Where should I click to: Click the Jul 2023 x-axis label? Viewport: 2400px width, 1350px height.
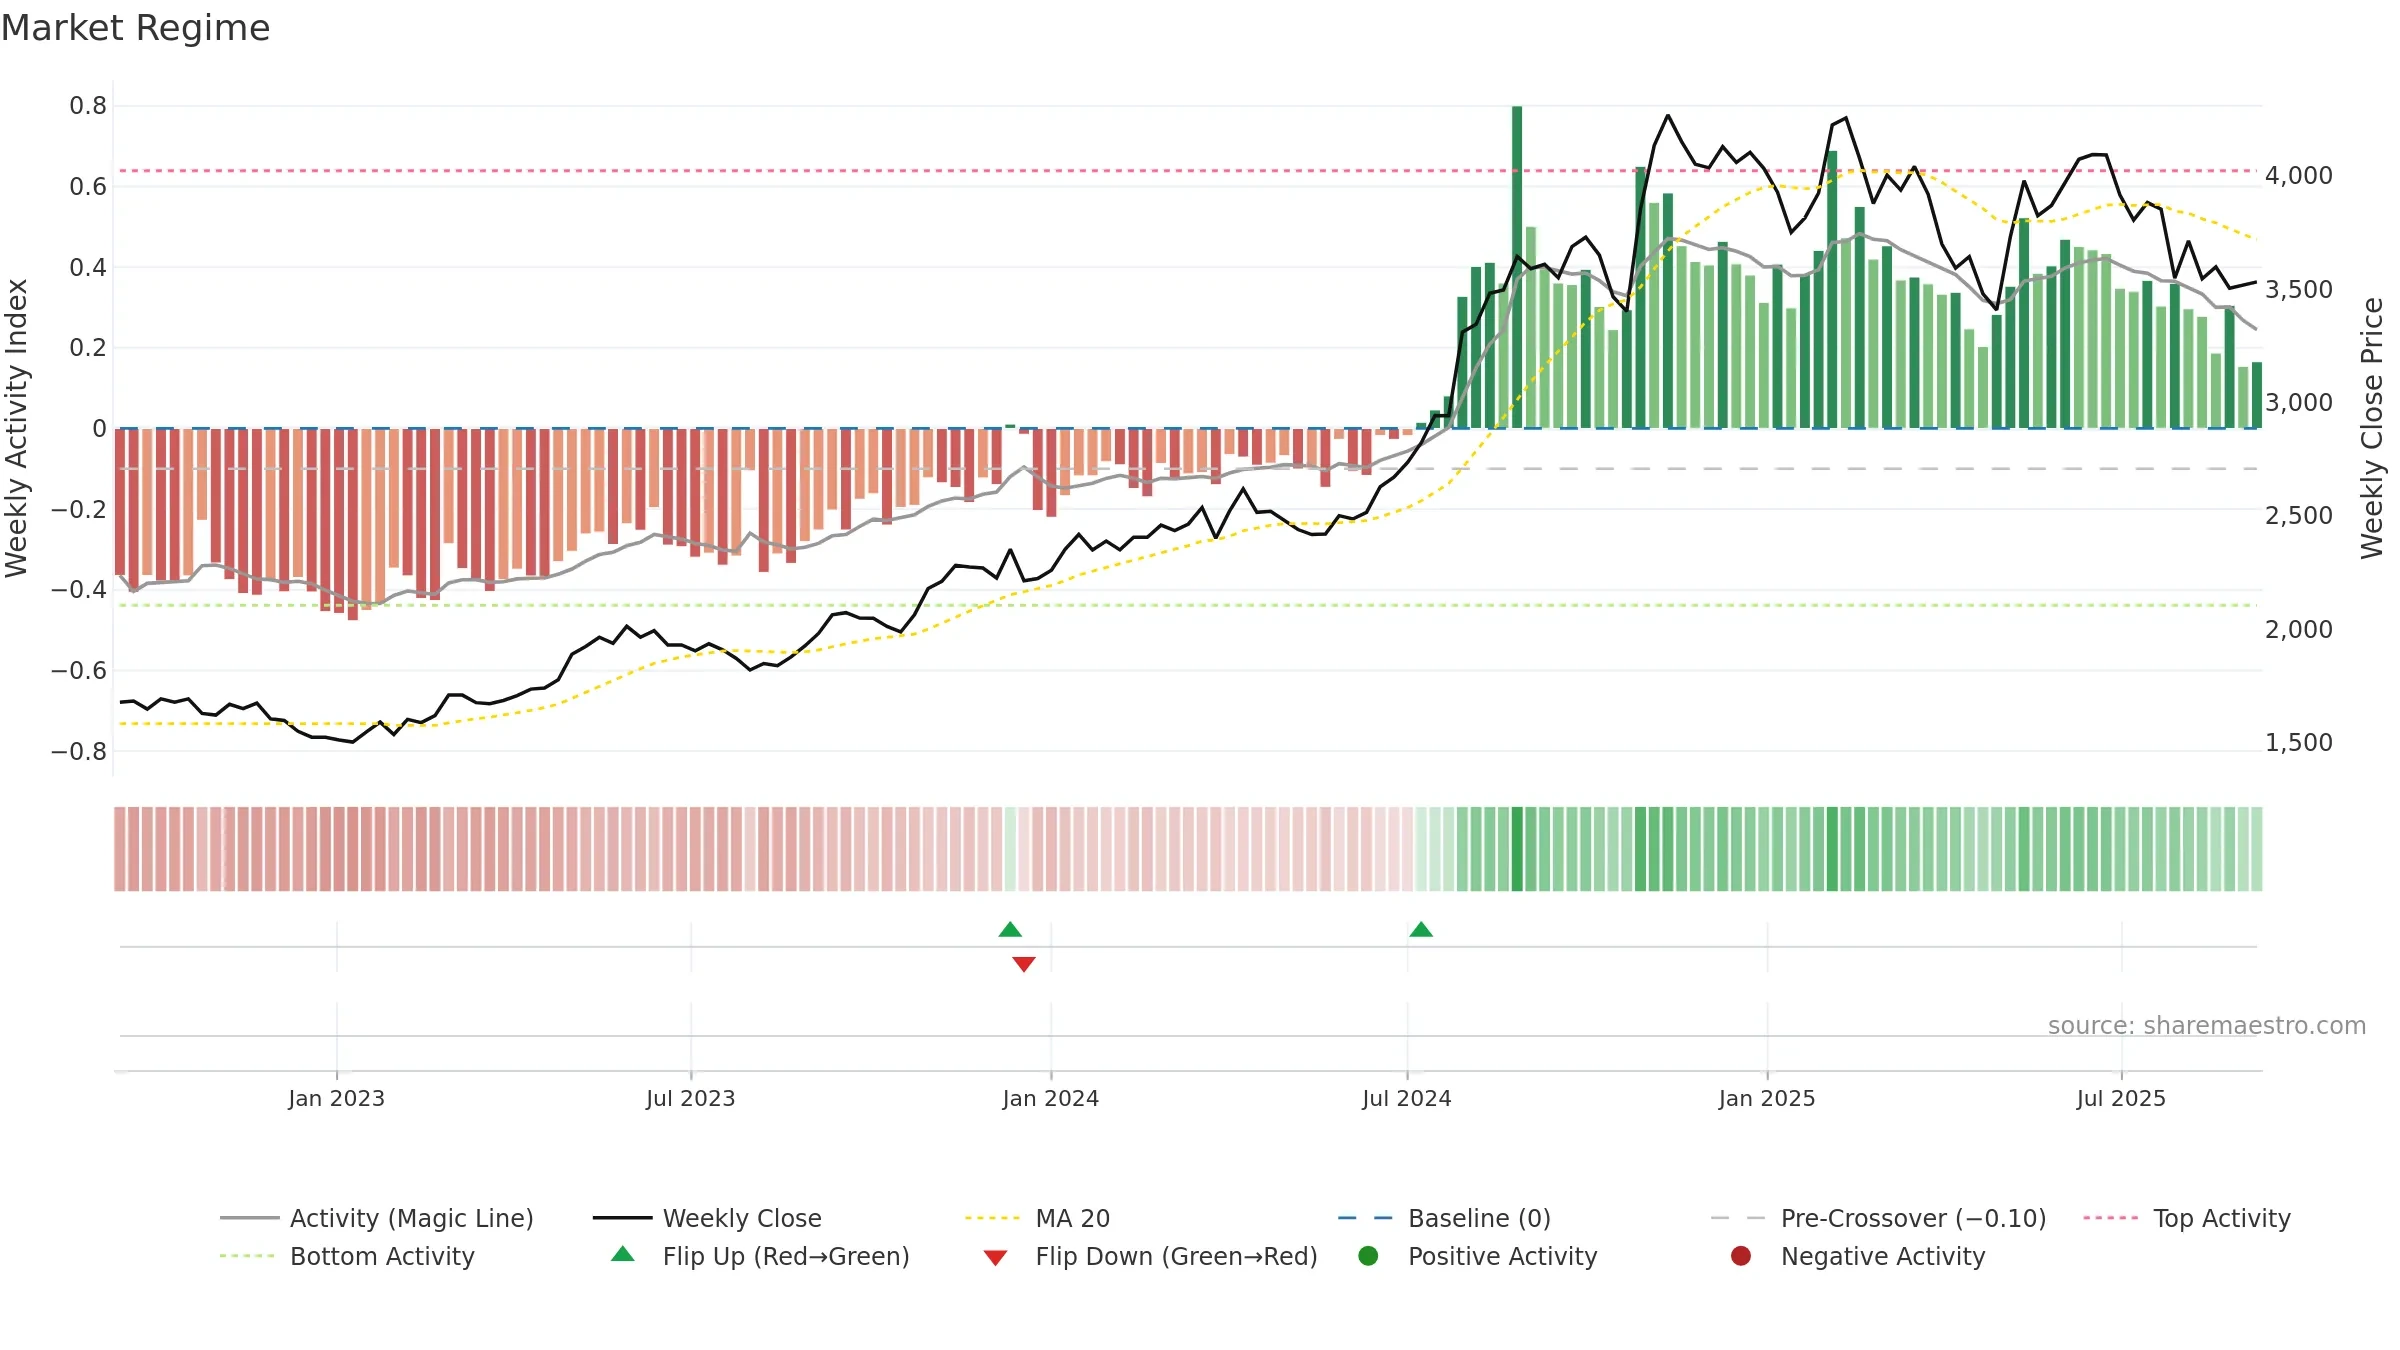[x=691, y=1098]
